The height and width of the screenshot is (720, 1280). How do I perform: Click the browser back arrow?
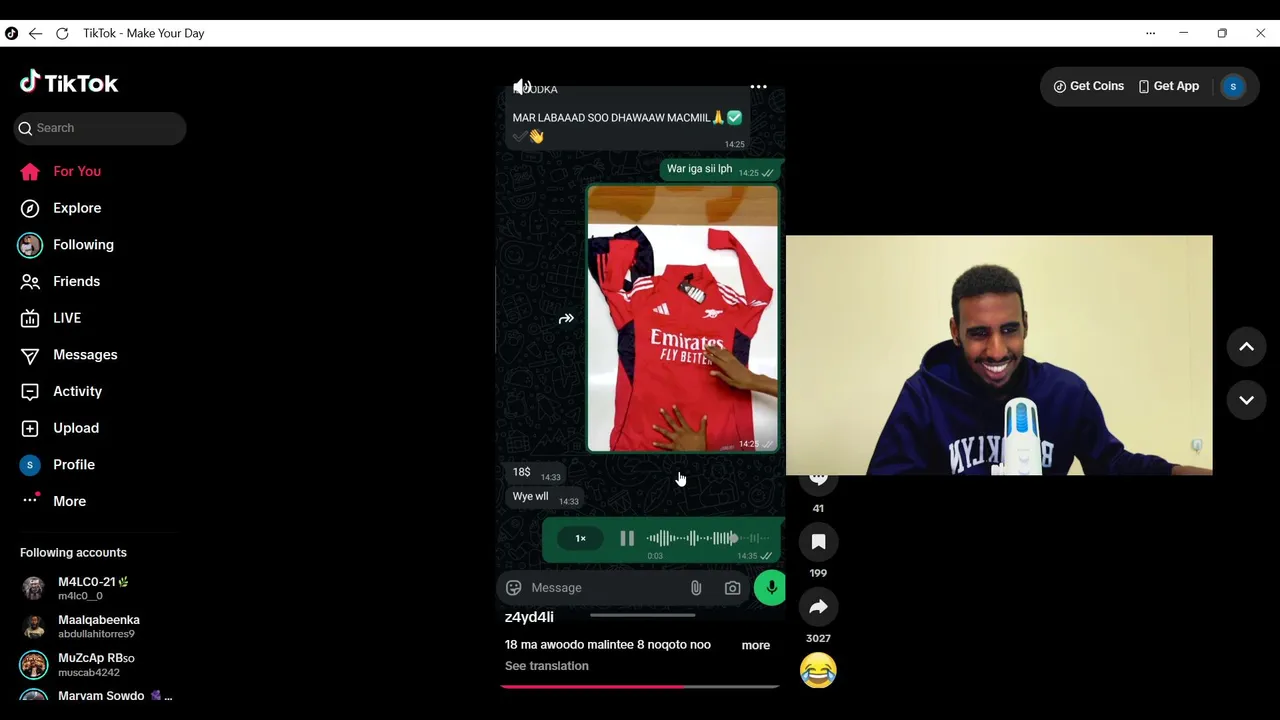coord(35,33)
